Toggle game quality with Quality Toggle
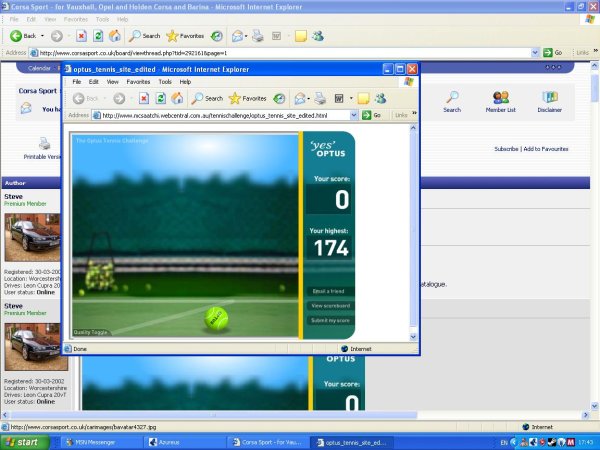 coord(90,332)
